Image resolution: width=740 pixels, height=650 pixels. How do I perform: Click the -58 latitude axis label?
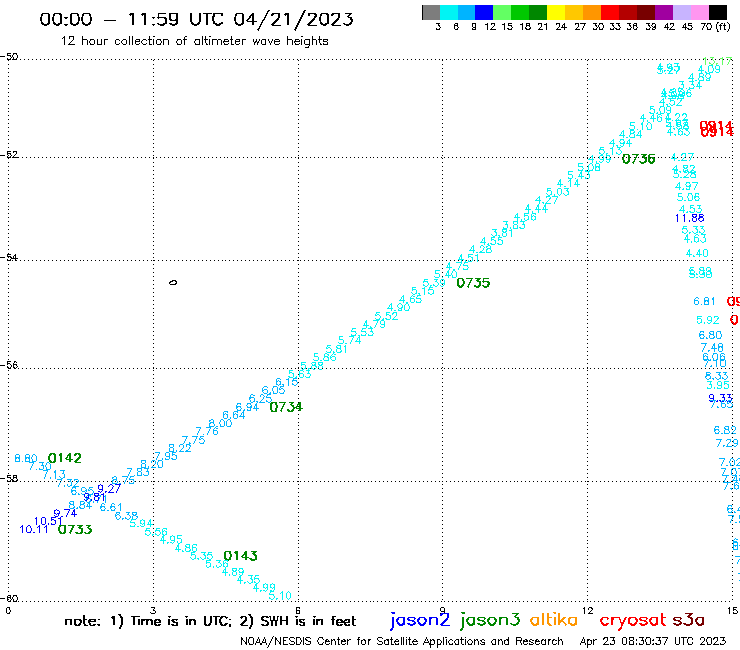(x=9, y=479)
